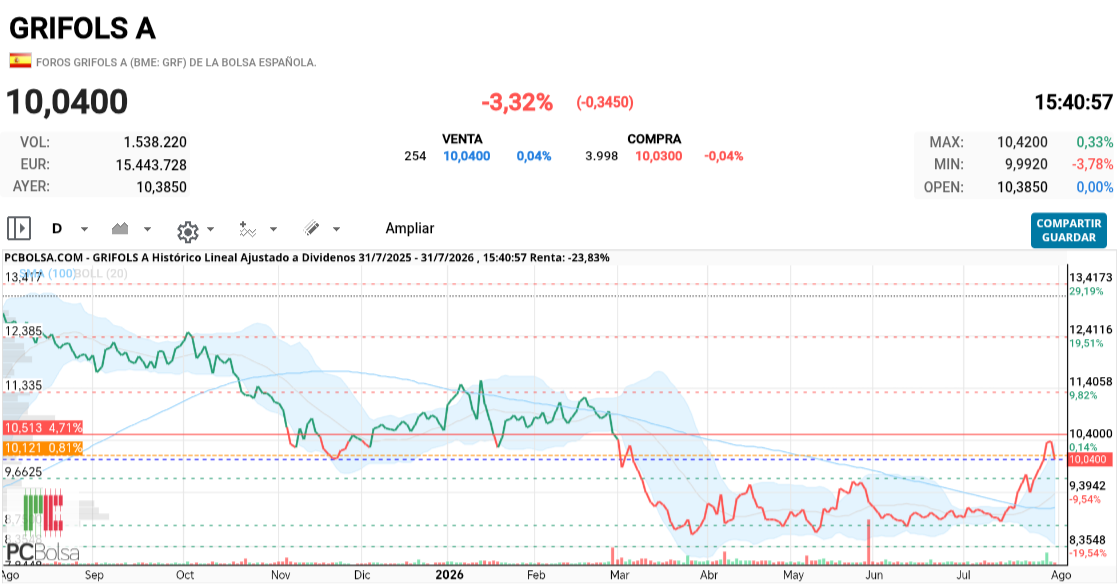Image resolution: width=1119 pixels, height=584 pixels.
Task: Click the 11,4058 right axis label
Action: tap(1090, 382)
